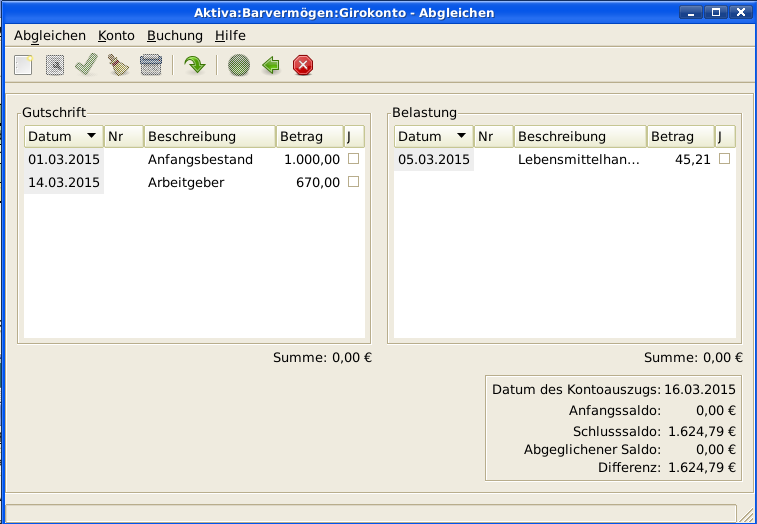Check the Anfangsbestand reconciled checkbox
The width and height of the screenshot is (757, 524).
353,159
